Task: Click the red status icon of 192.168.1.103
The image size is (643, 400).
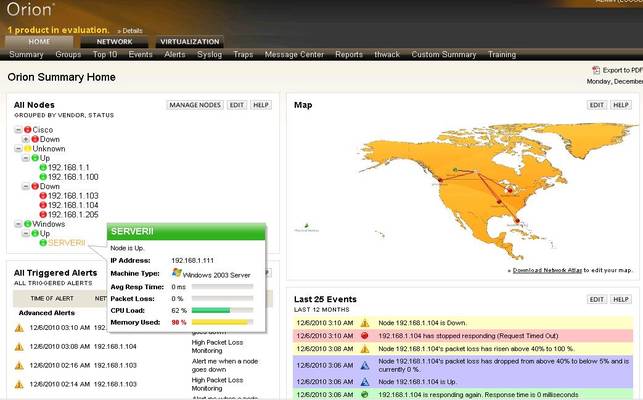Action: [x=43, y=196]
